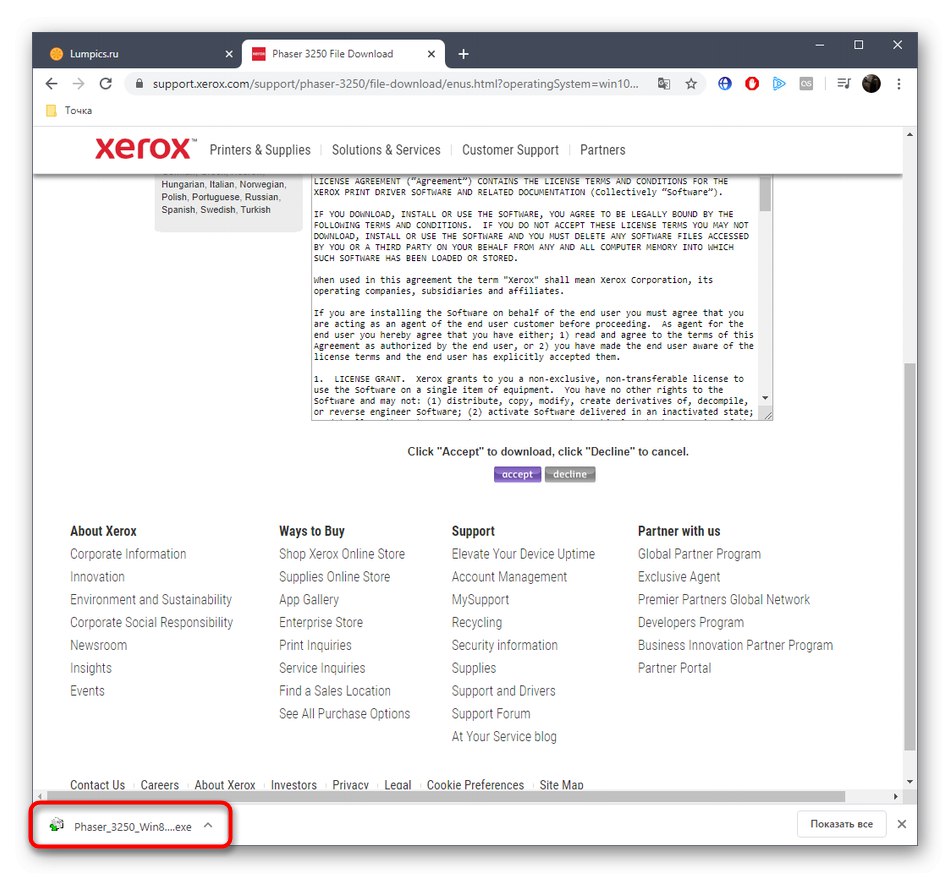Click the Chrome profile avatar picture

pyautogui.click(x=870, y=84)
